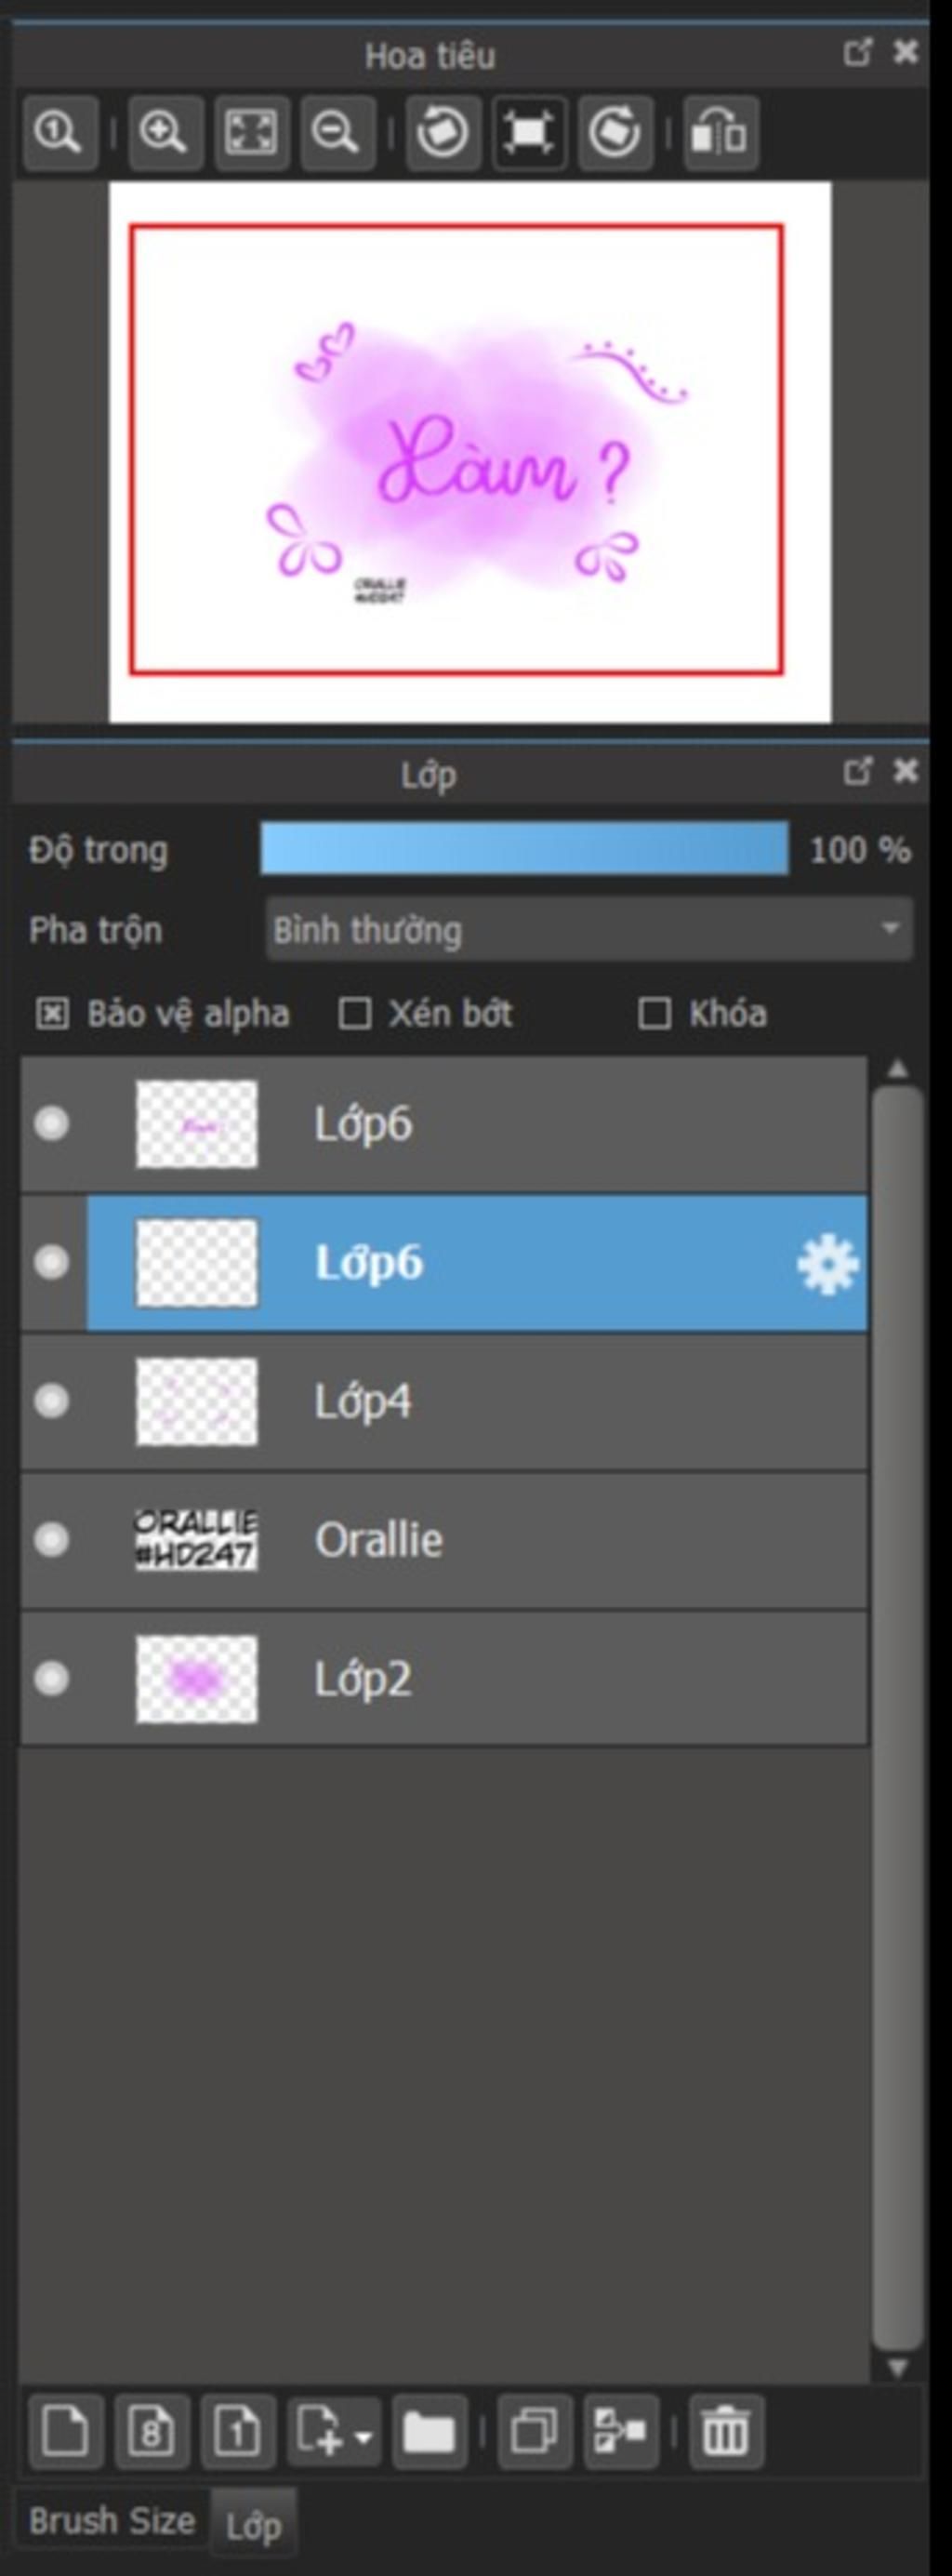
Task: Hide the Orallie layer
Action: click(51, 1539)
